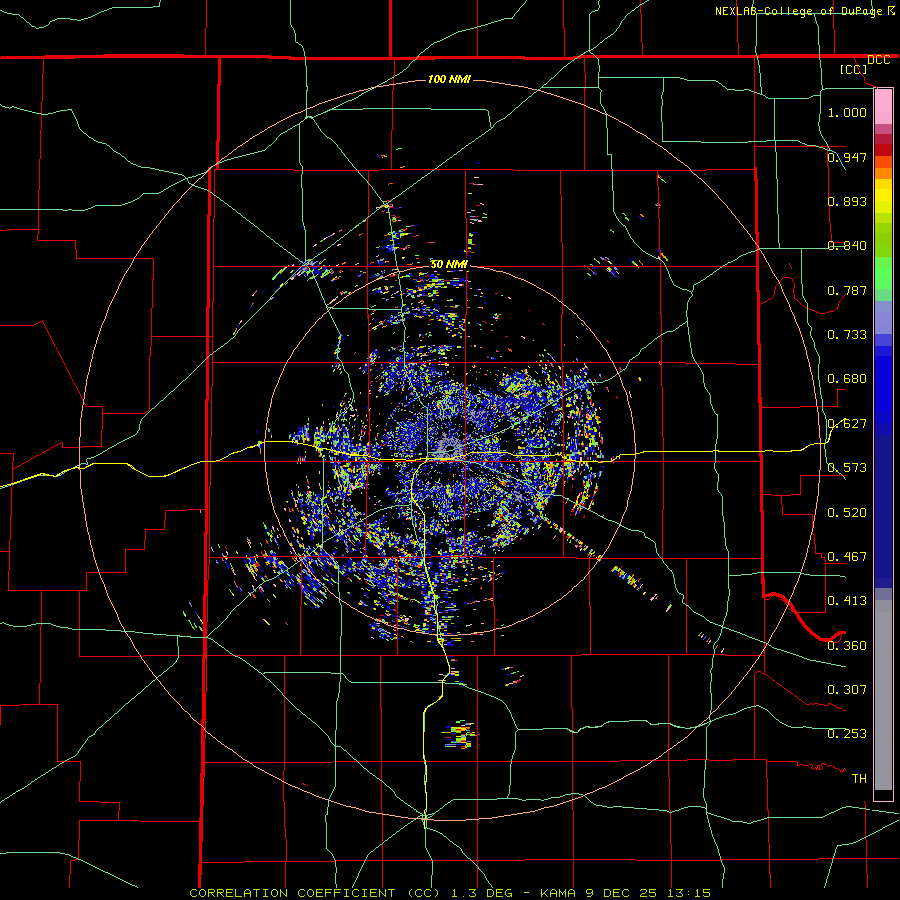
Task: Pick the pink segment at the color bar top
Action: [883, 106]
